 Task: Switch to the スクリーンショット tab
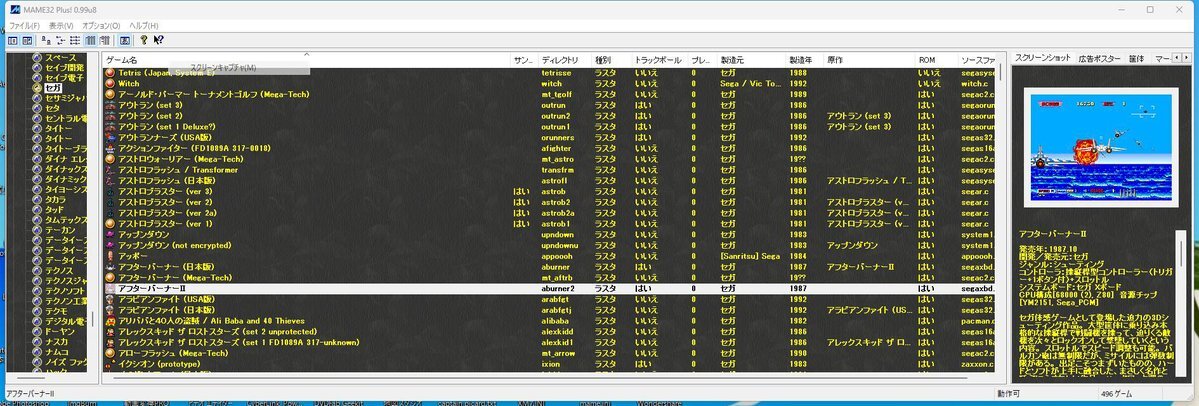tap(1041, 58)
